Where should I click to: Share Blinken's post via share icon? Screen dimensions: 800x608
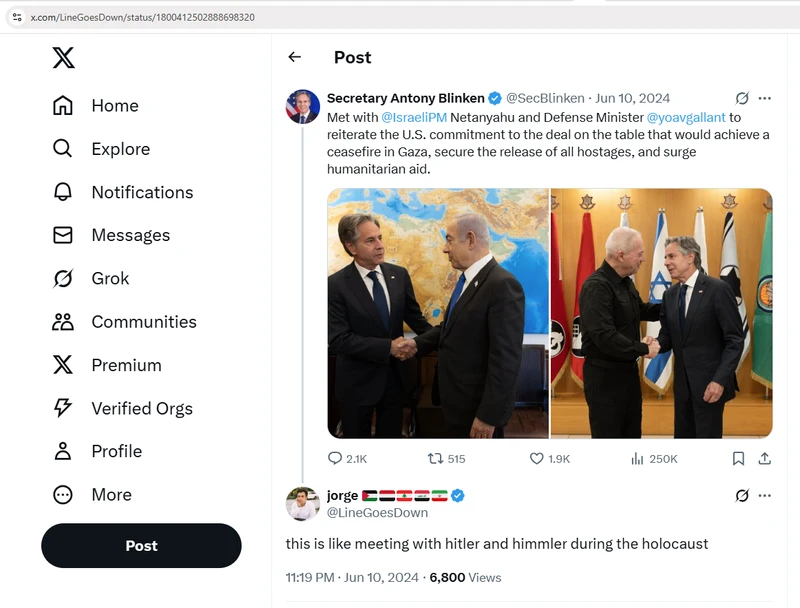pyautogui.click(x=764, y=458)
